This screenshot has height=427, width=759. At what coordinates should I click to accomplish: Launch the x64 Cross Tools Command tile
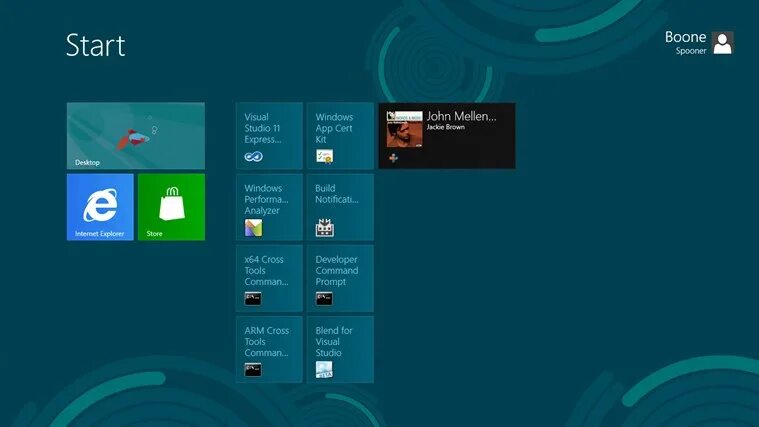pyautogui.click(x=269, y=278)
